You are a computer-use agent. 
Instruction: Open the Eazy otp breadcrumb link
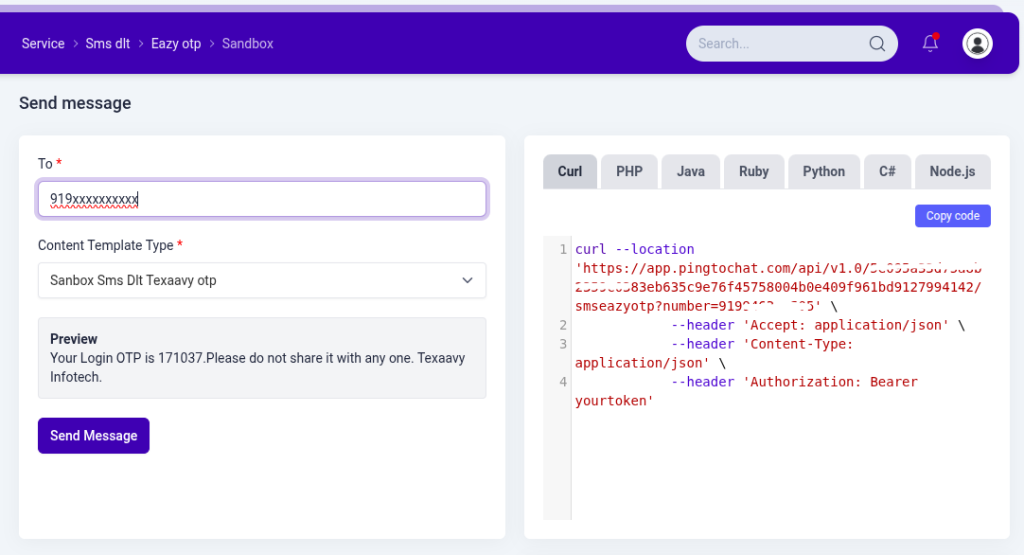pyautogui.click(x=176, y=43)
